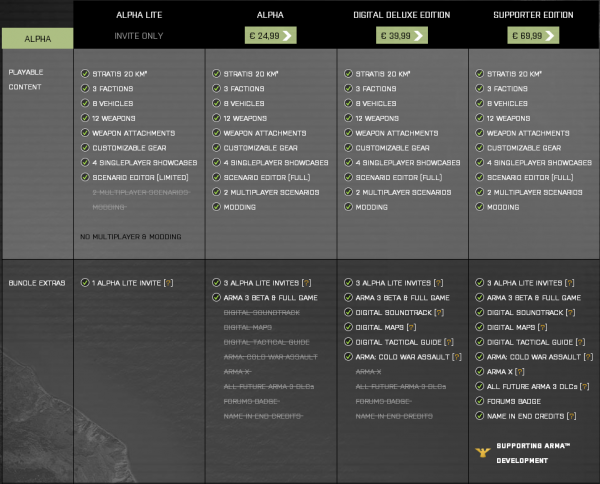Click Alpha column's SCENARIO EDITOR (FULL) text
This screenshot has height=484, width=600.
click(x=267, y=178)
